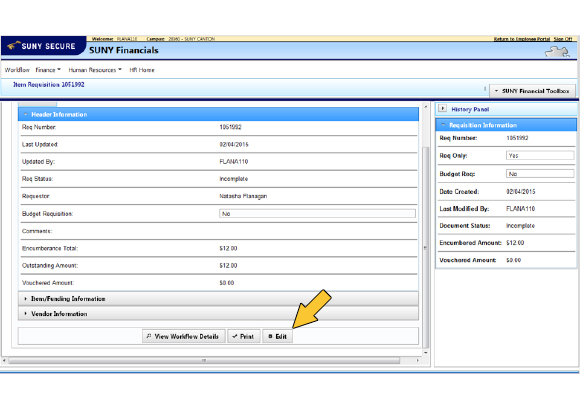Click the Vouchered Amount $0.00 in header section
The width and height of the screenshot is (580, 410).
click(227, 283)
